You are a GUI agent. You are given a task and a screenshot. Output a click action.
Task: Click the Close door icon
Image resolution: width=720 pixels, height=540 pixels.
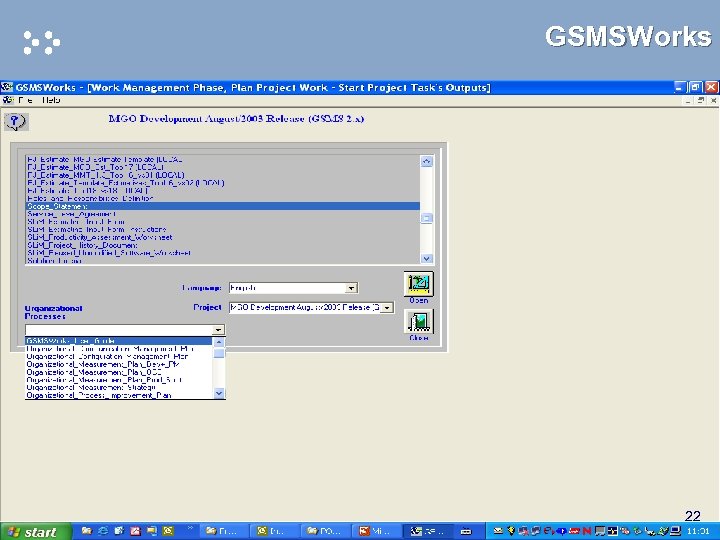pos(418,321)
